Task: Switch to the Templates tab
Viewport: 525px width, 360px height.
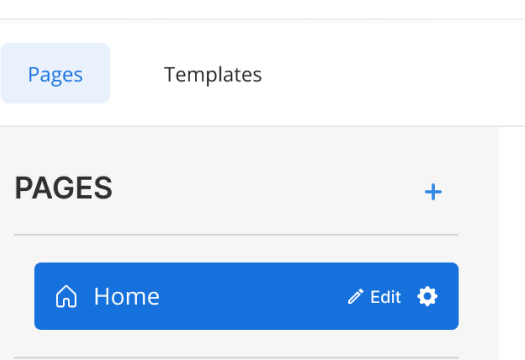Action: click(x=213, y=74)
